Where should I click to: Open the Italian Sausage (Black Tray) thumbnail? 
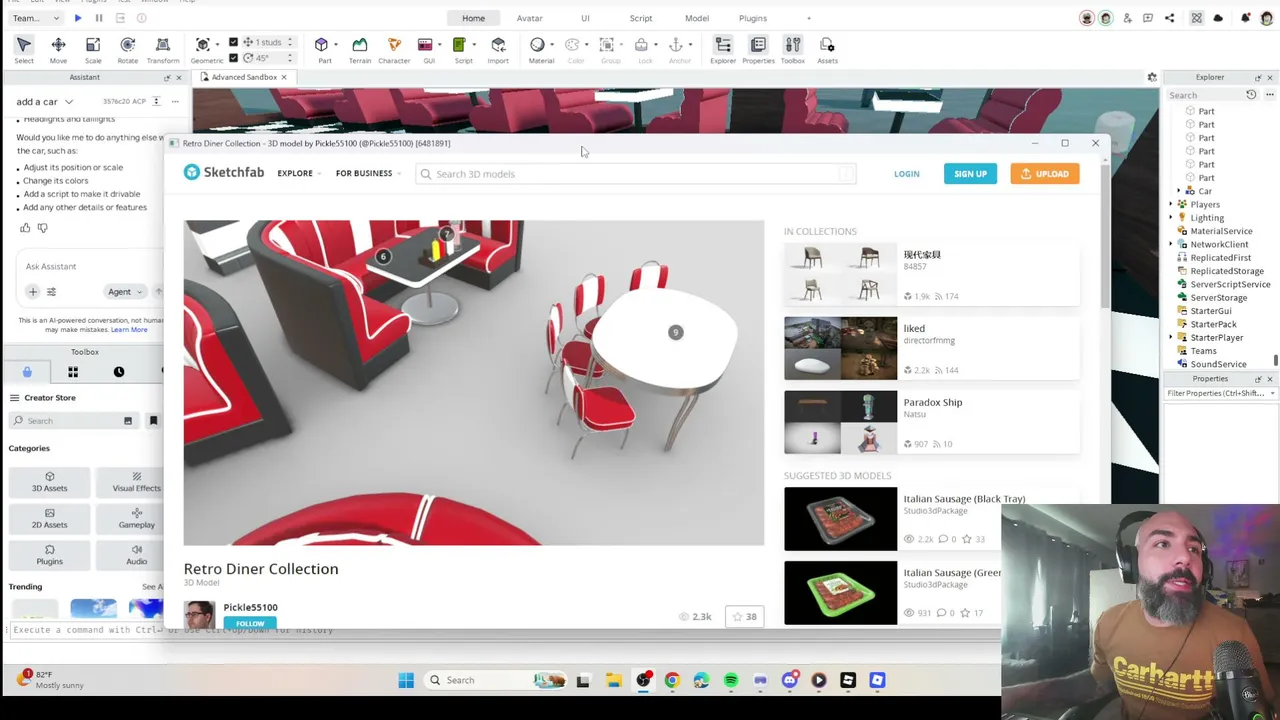pos(841,519)
